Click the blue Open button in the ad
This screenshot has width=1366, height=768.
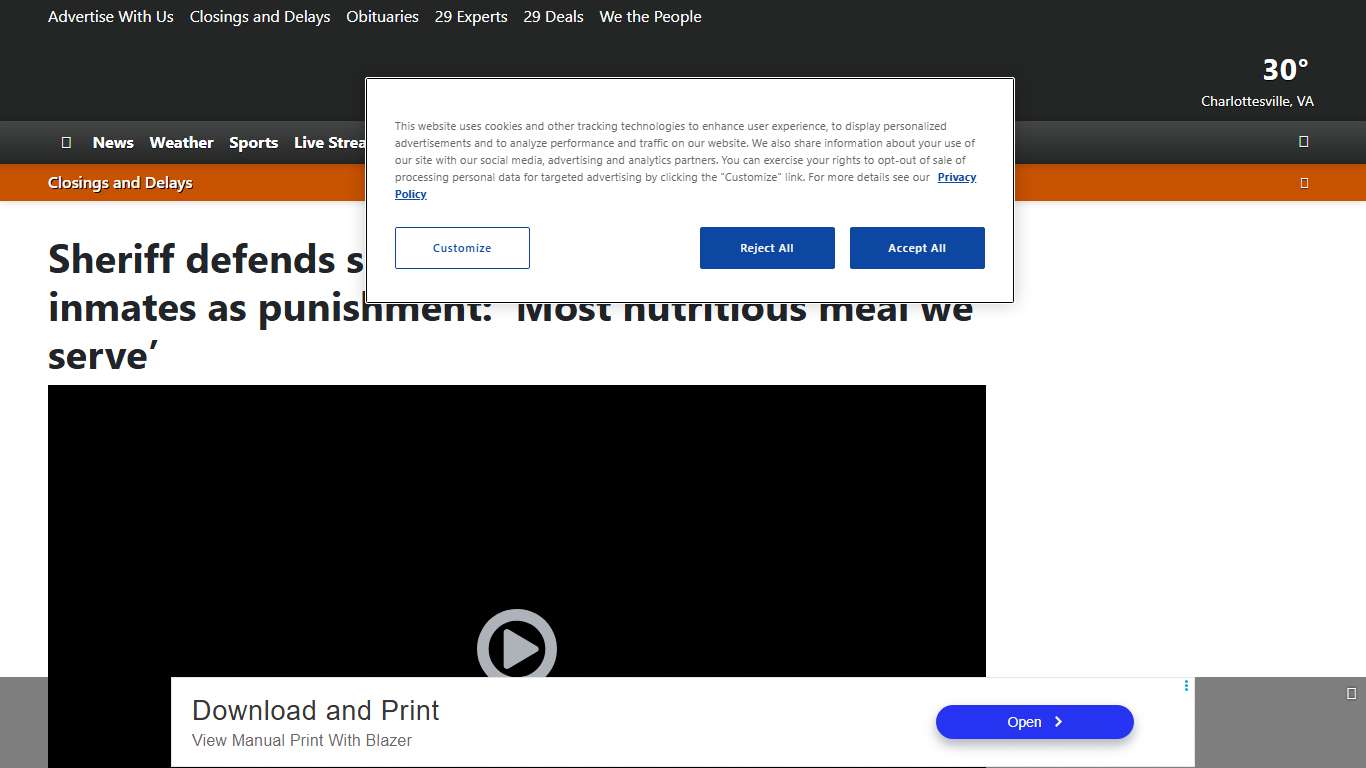click(1034, 722)
